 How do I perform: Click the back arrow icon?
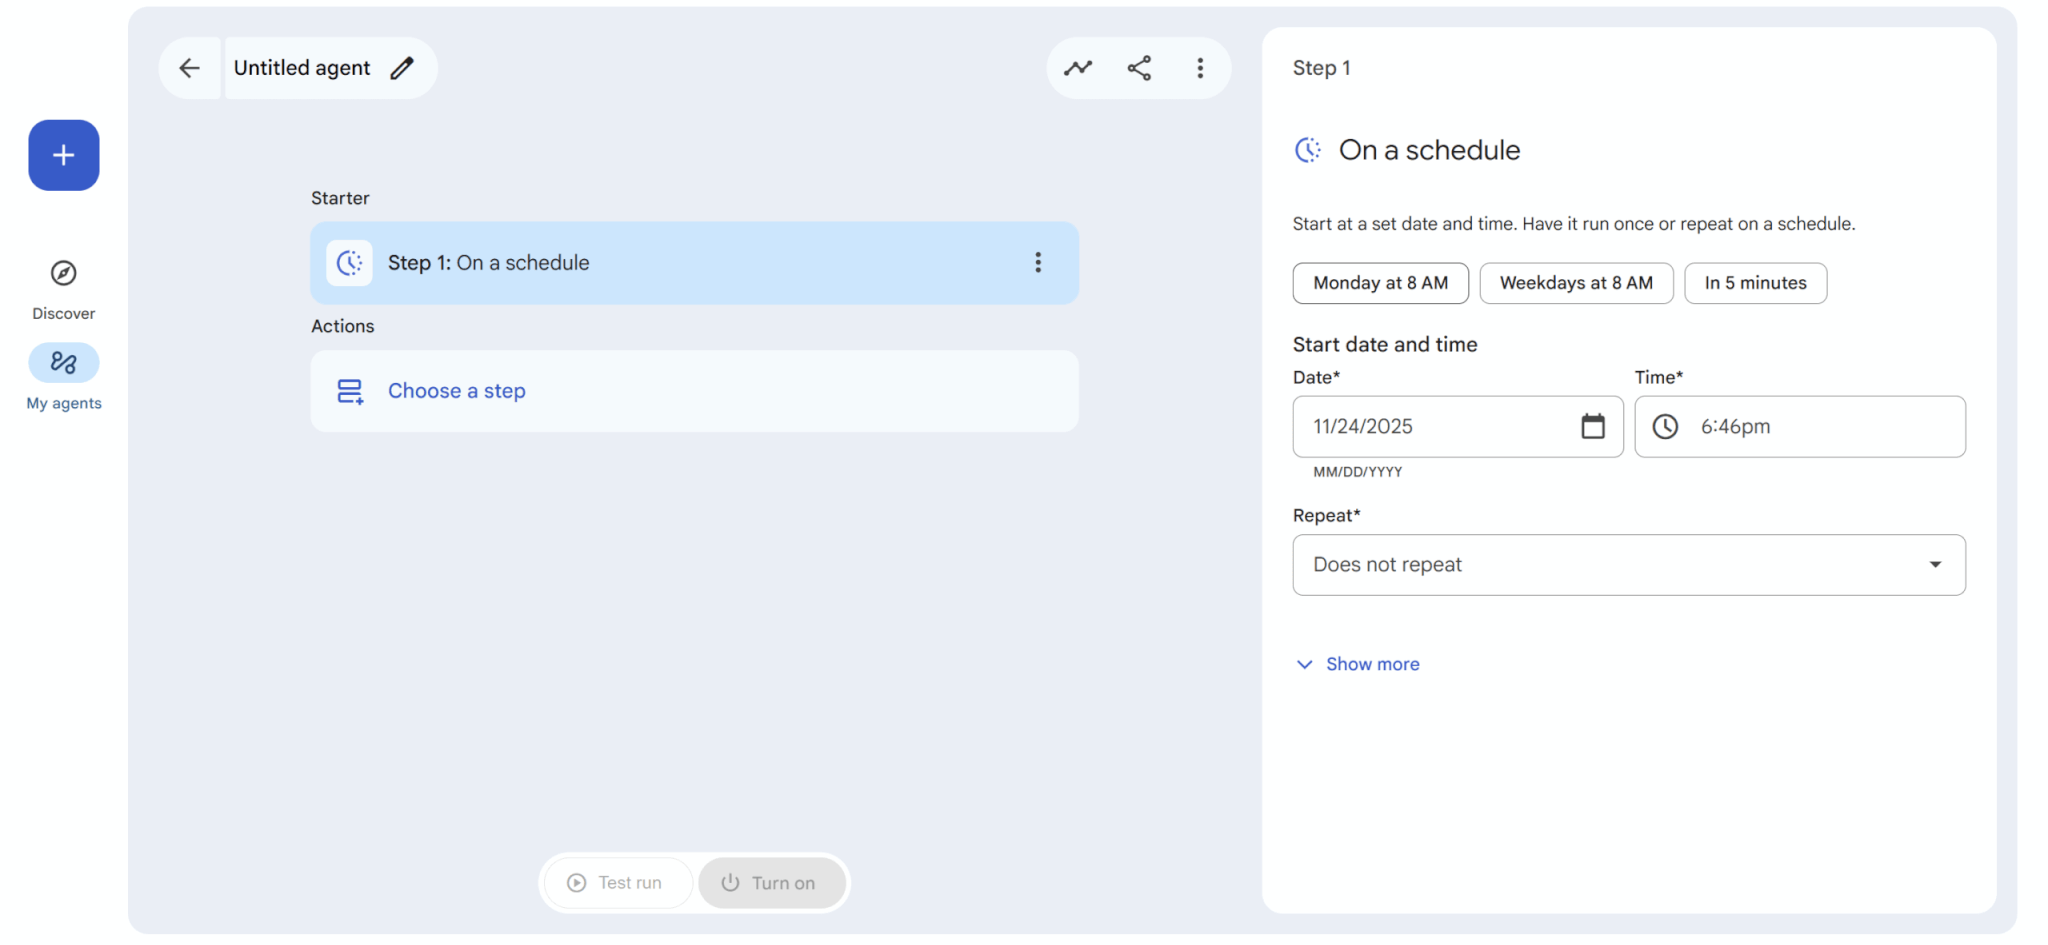(189, 68)
